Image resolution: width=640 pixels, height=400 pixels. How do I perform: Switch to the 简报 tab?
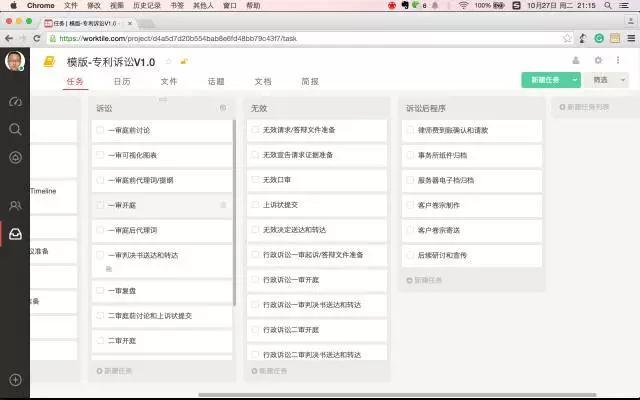point(310,81)
